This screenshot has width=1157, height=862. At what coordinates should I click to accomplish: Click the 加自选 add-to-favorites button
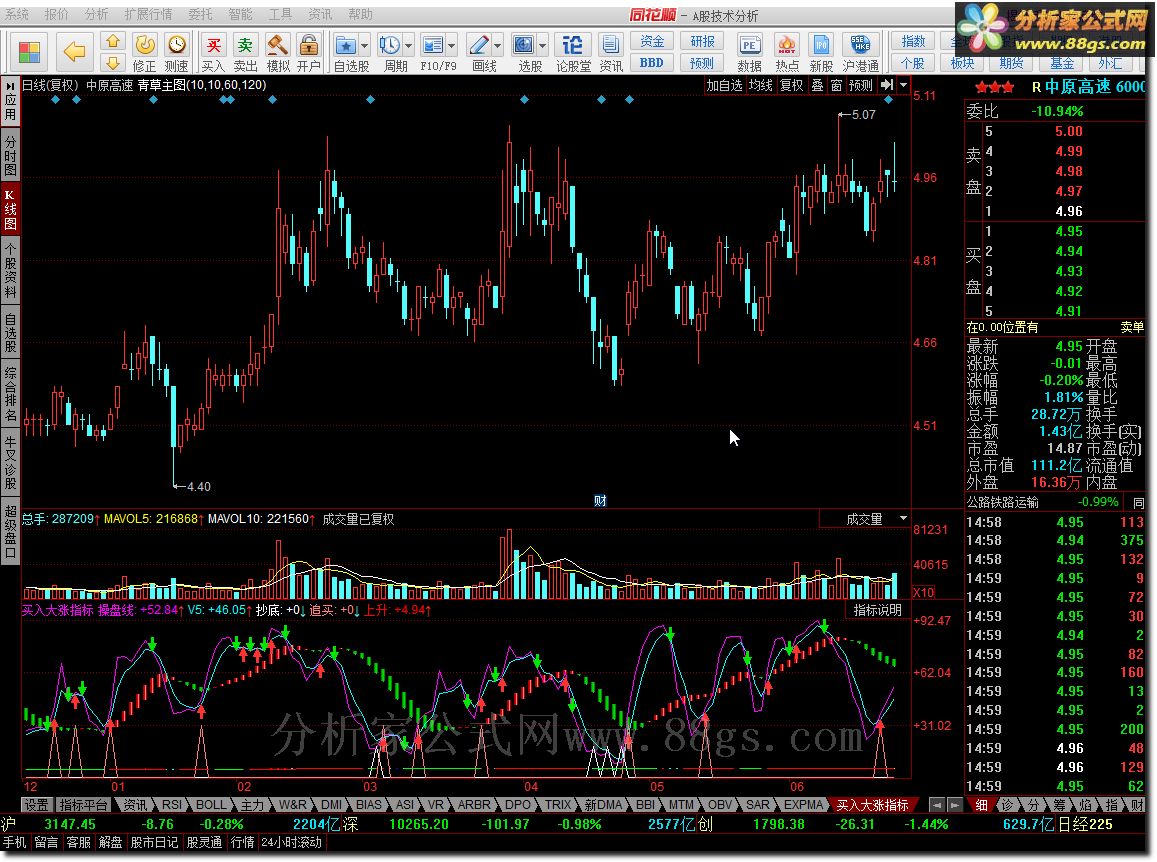click(x=724, y=86)
